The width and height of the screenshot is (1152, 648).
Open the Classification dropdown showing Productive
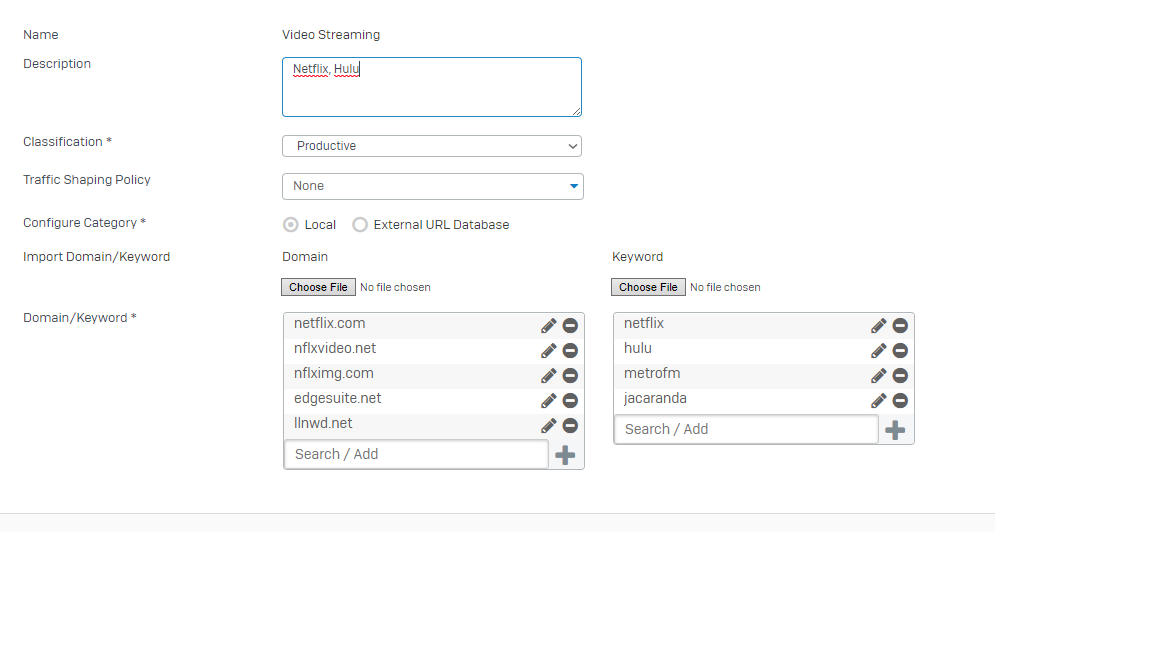click(x=432, y=145)
